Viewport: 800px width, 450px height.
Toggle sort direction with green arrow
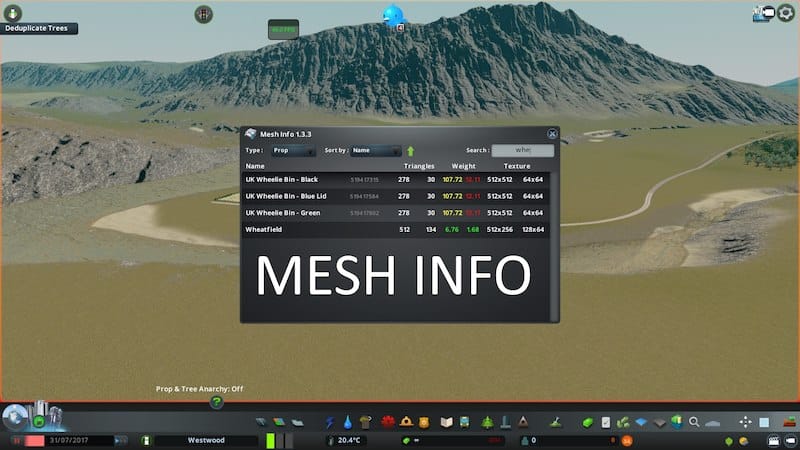410,151
